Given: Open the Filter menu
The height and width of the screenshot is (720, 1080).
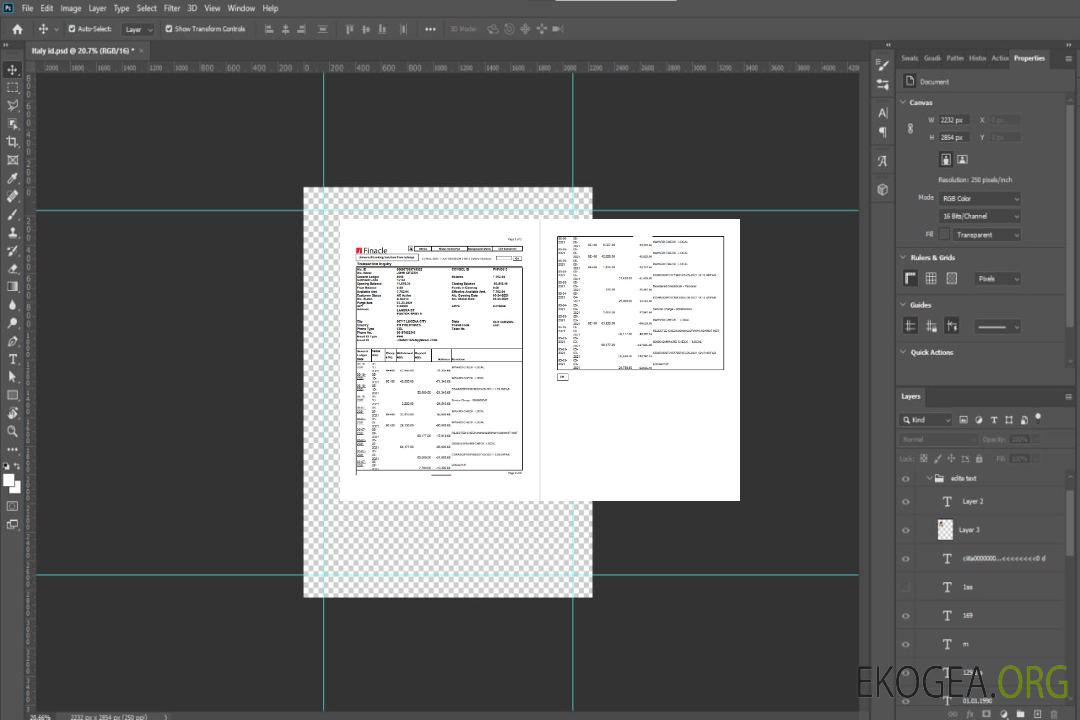Looking at the screenshot, I should (172, 8).
